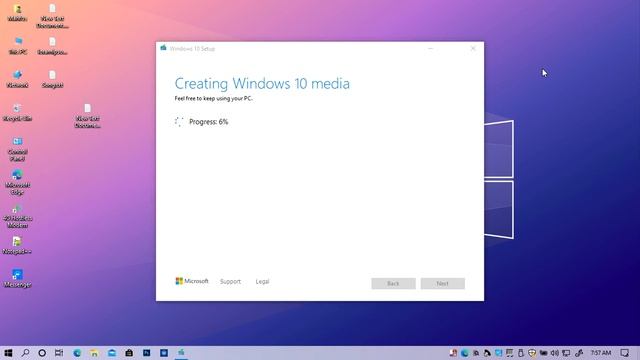The width and height of the screenshot is (640, 360).
Task: Click the Microsoft logo in Setup footer
Action: point(192,281)
